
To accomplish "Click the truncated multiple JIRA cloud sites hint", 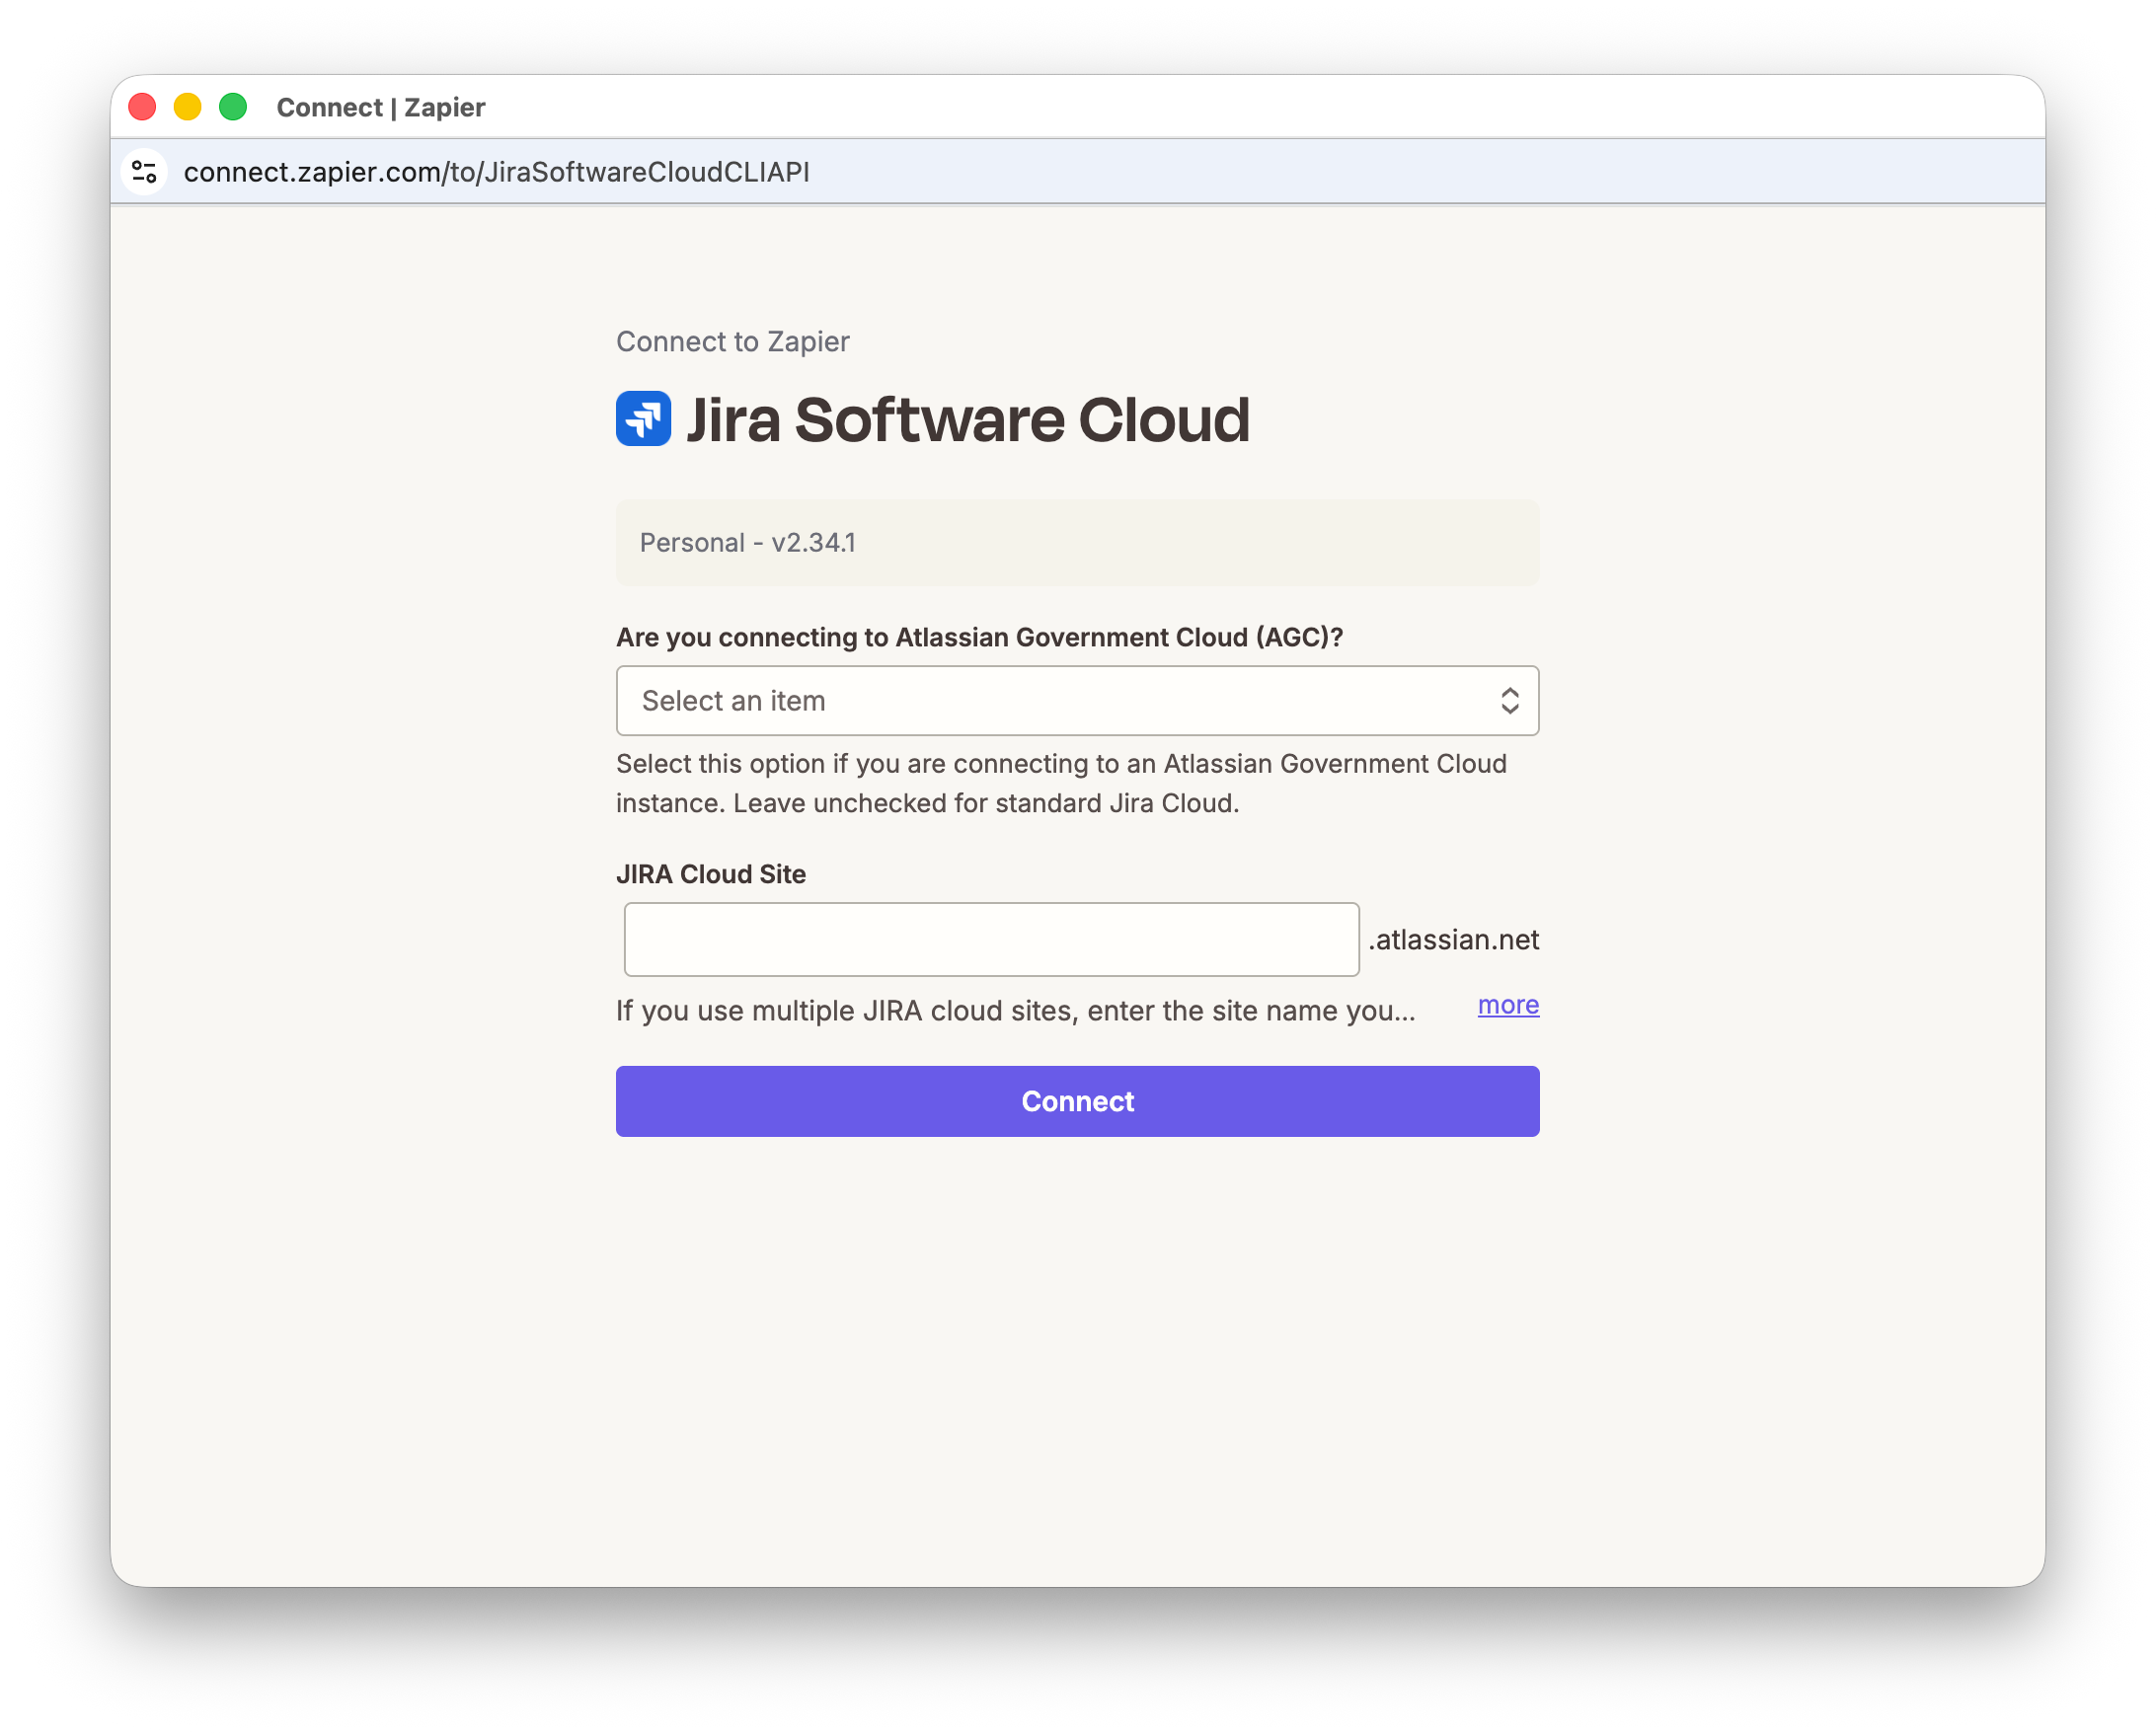I will click(x=1015, y=1011).
